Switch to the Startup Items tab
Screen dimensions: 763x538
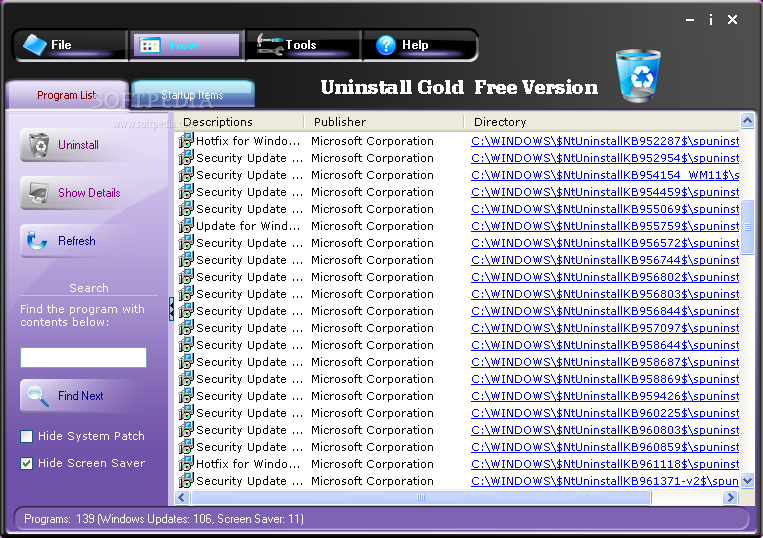tap(192, 94)
